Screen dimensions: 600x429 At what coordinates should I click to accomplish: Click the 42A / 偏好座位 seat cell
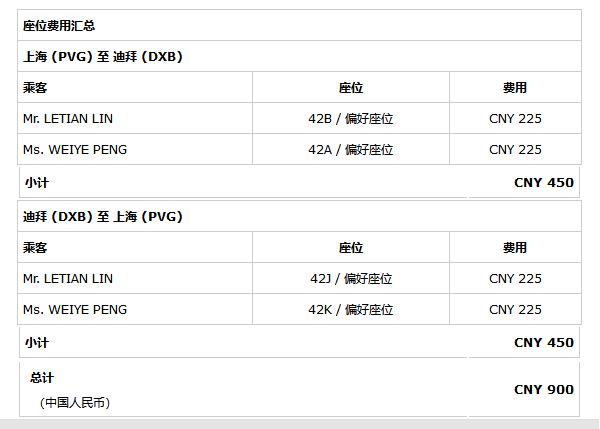[x=351, y=150]
